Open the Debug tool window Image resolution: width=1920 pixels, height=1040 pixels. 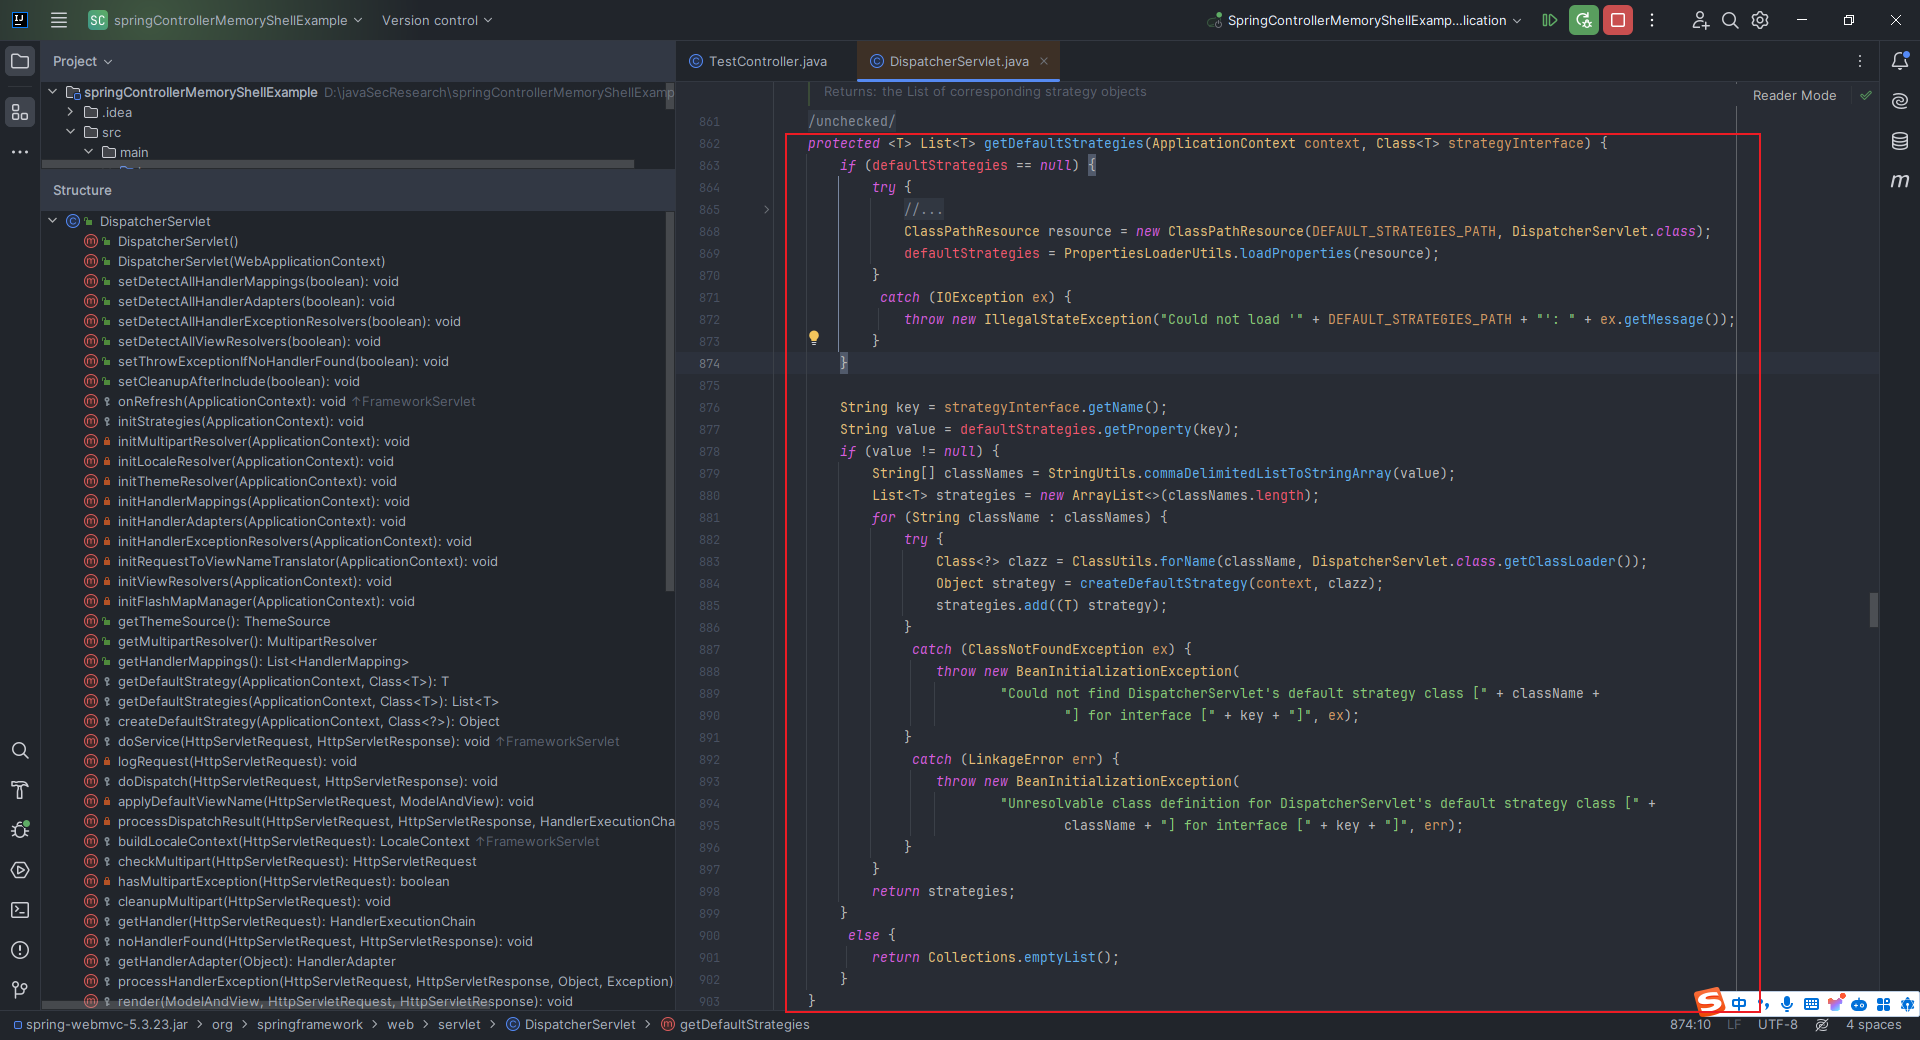coord(20,830)
